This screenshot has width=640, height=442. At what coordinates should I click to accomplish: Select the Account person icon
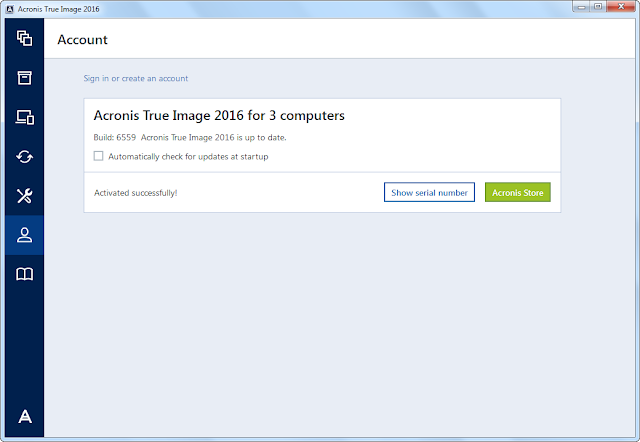(x=24, y=235)
